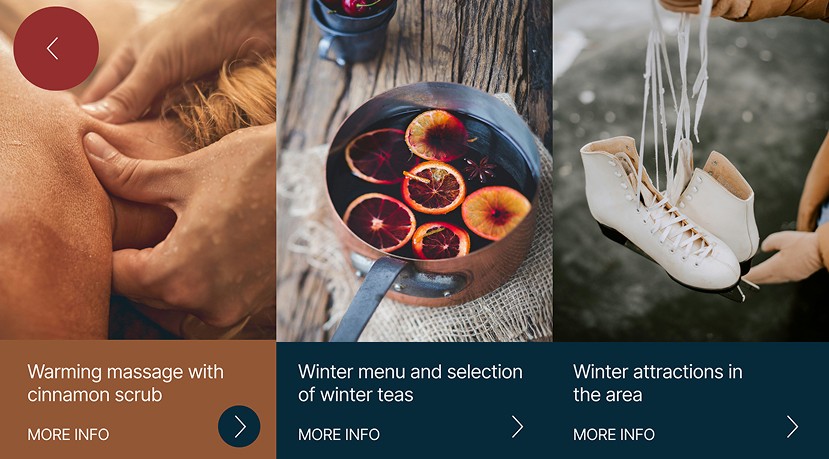Image resolution: width=829 pixels, height=459 pixels.
Task: Click MORE INFO under Winter menu
Action: 339,435
